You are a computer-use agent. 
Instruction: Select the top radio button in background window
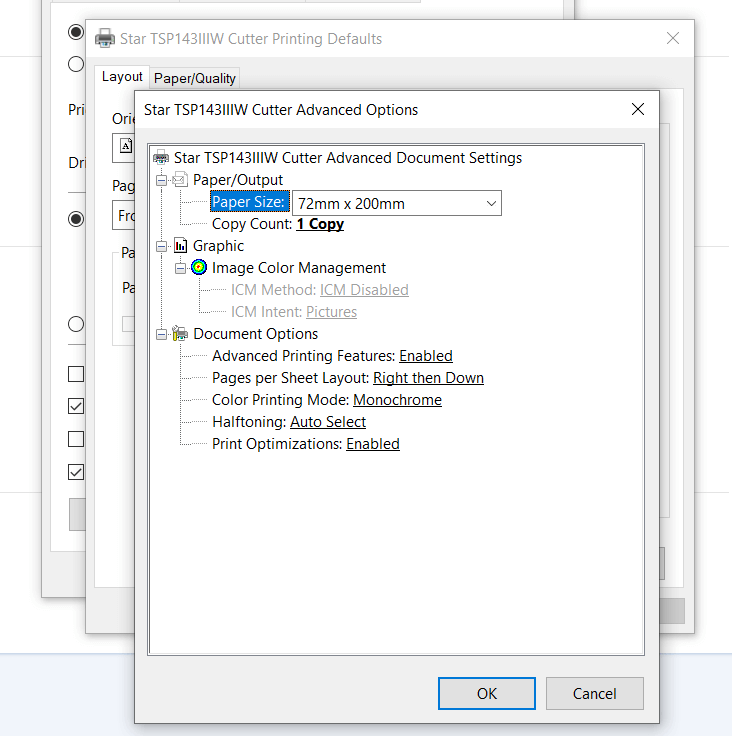click(x=76, y=32)
